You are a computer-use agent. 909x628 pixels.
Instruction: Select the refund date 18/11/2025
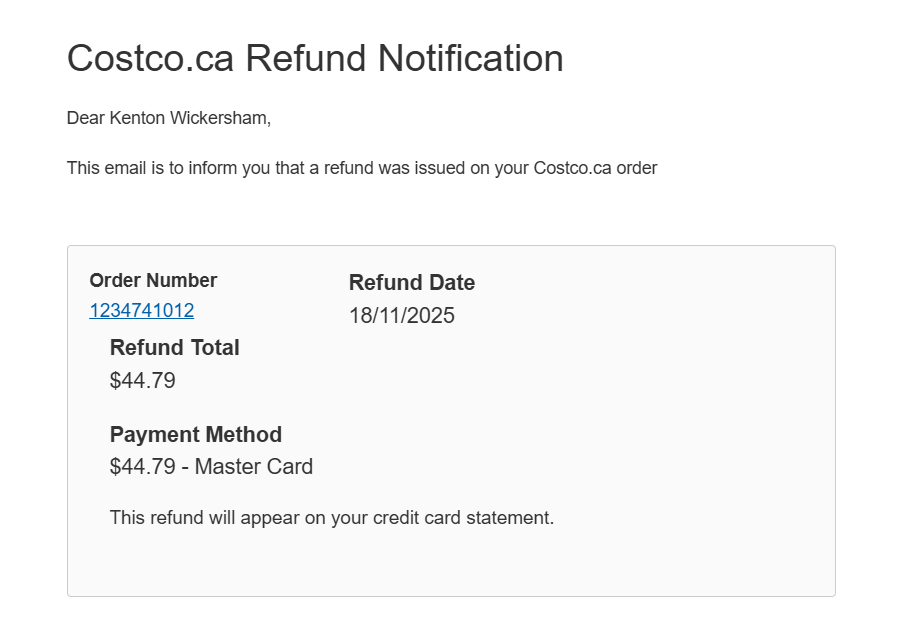[401, 316]
